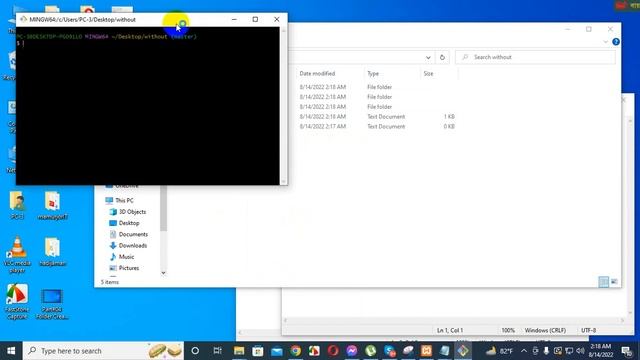Open Pictures in the navigation pane
Viewport: 640px width, 360px height.
coord(129,268)
